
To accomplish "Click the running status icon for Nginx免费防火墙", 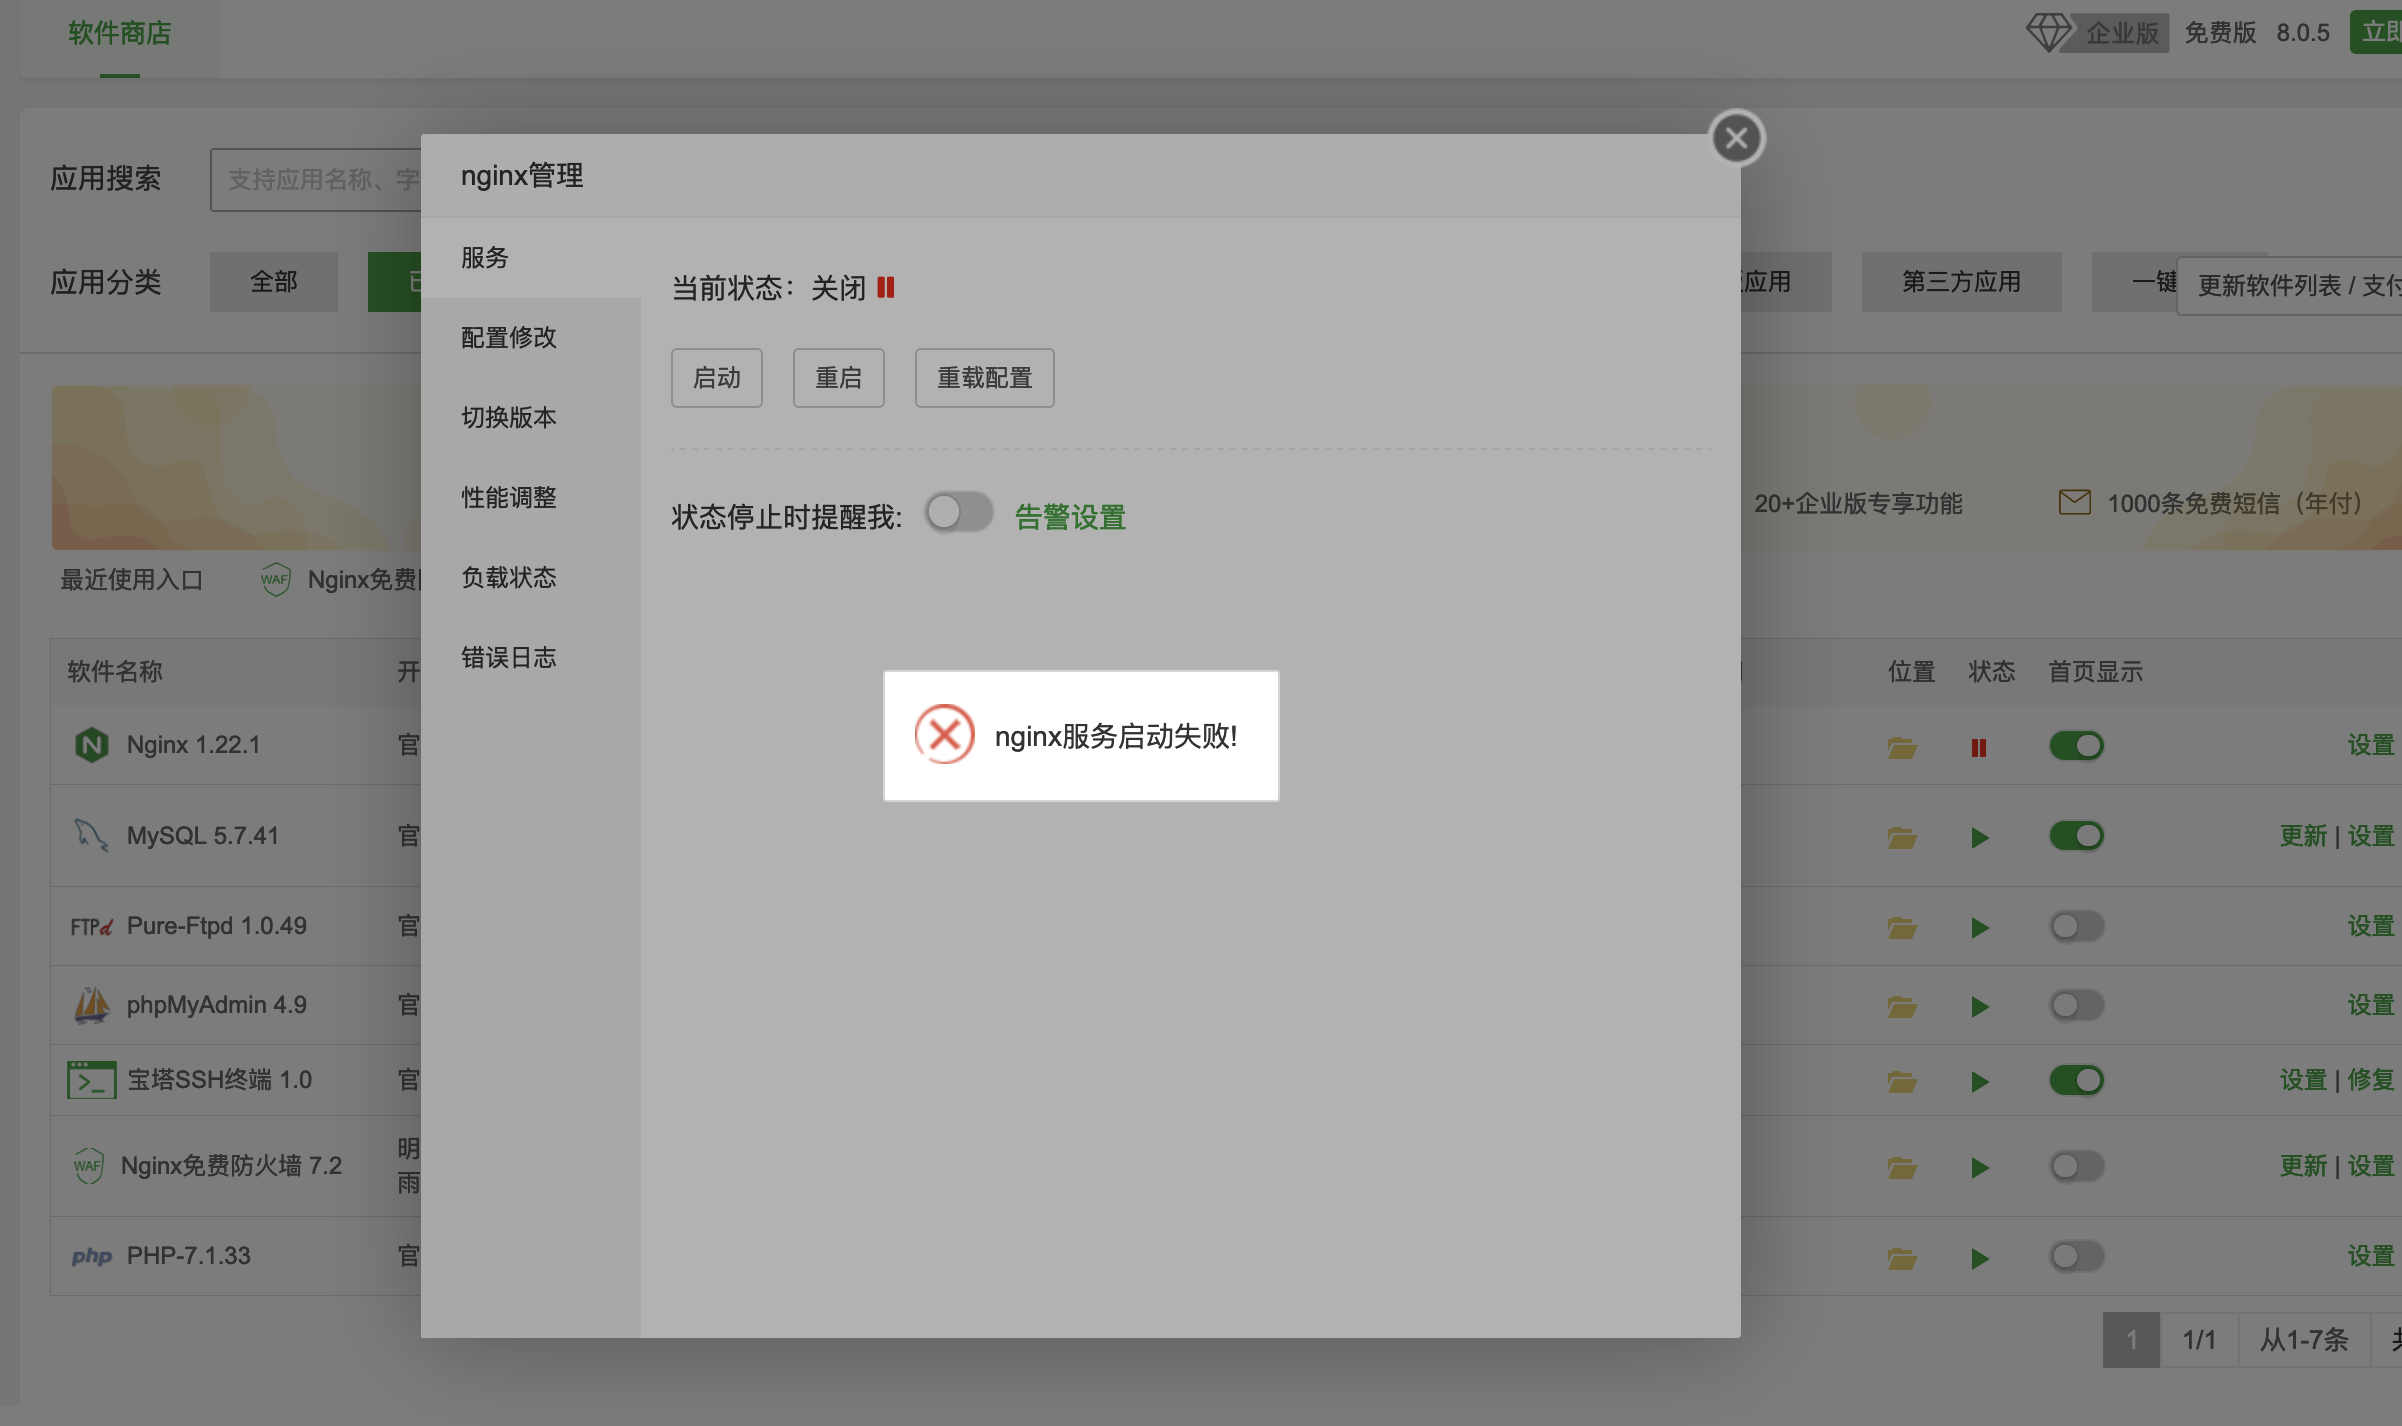I will pos(1980,1167).
